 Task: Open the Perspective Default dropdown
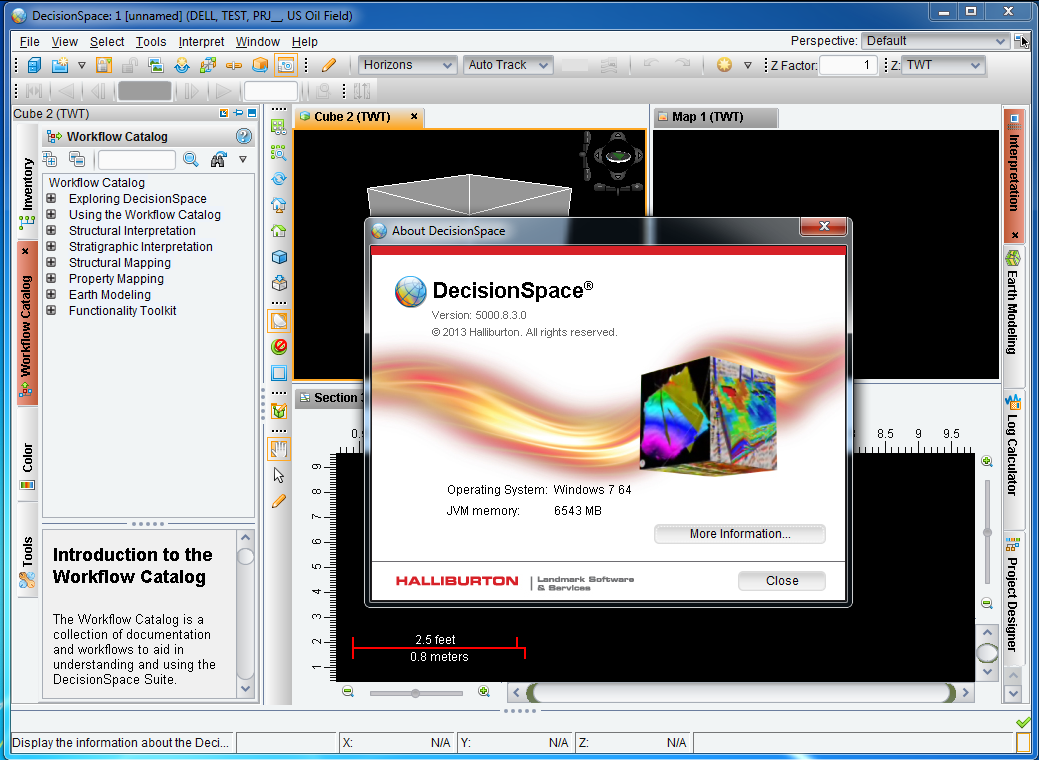[936, 41]
